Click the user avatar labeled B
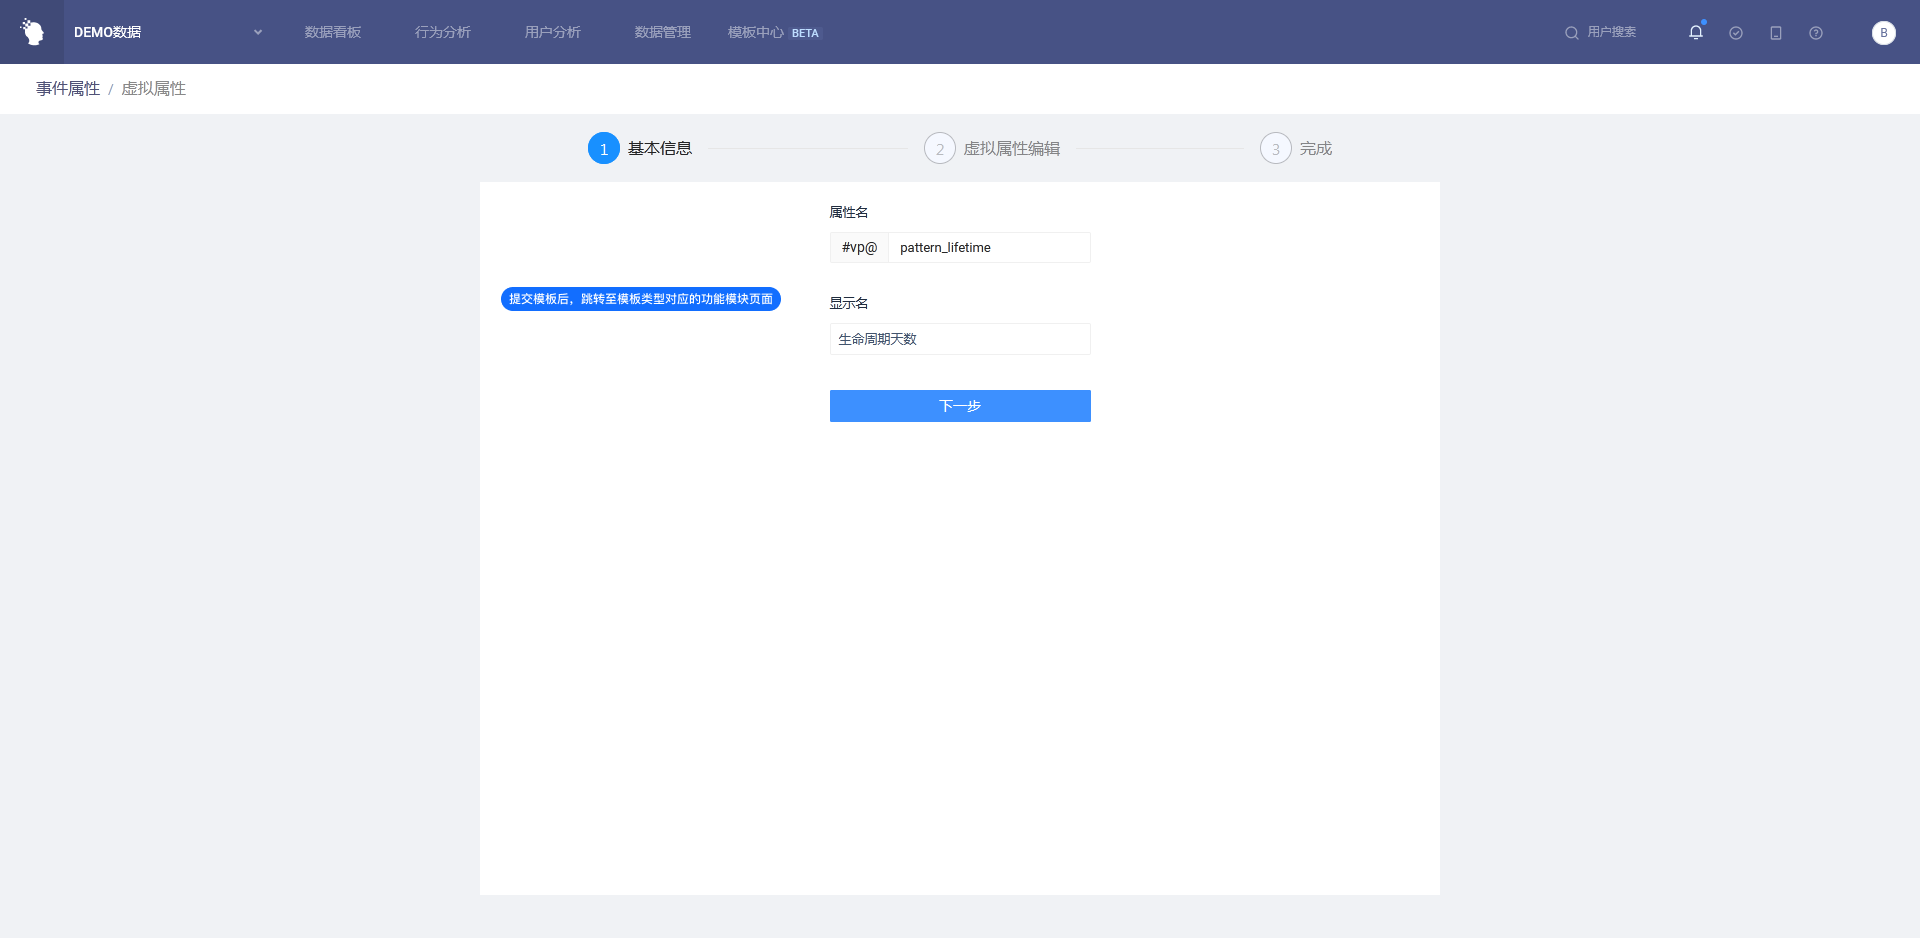The width and height of the screenshot is (1920, 938). 1884,33
